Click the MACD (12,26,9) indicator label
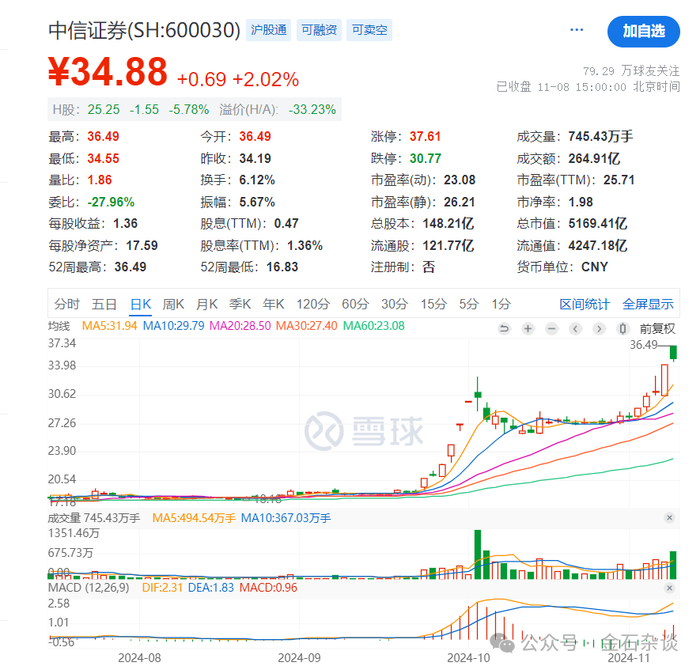The width and height of the screenshot is (700, 670). click(x=88, y=587)
